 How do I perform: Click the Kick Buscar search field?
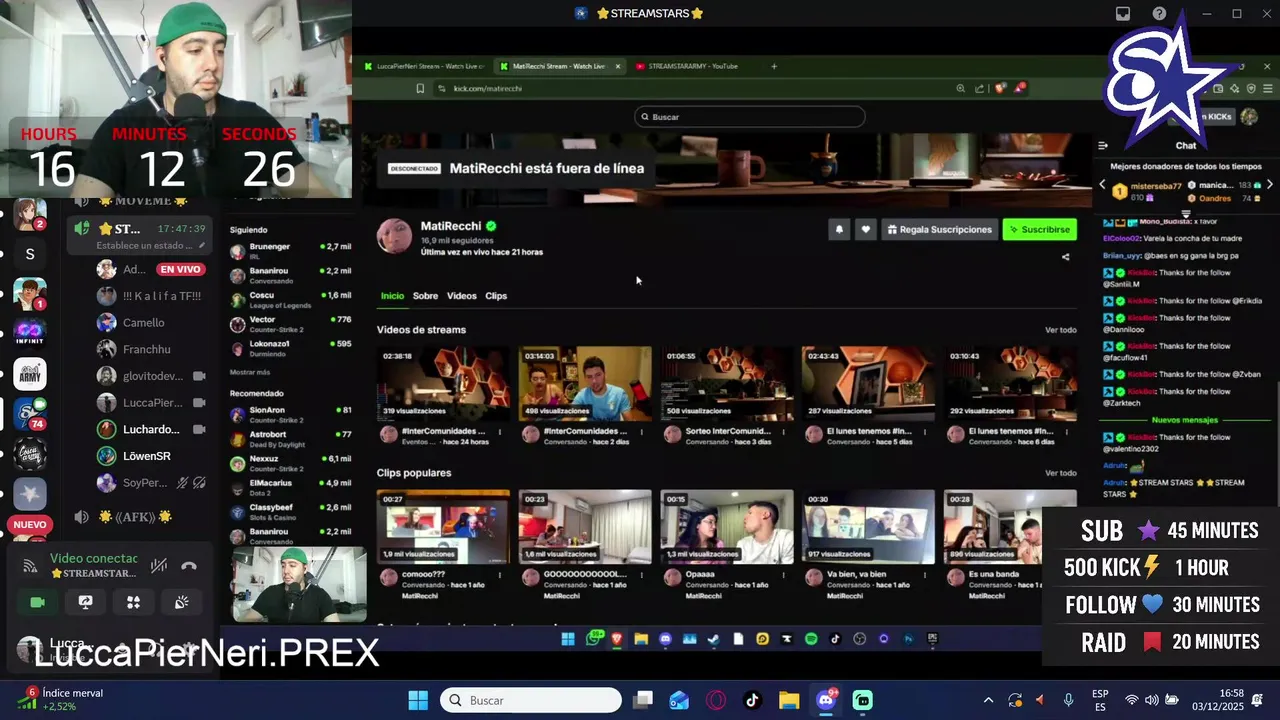750,117
